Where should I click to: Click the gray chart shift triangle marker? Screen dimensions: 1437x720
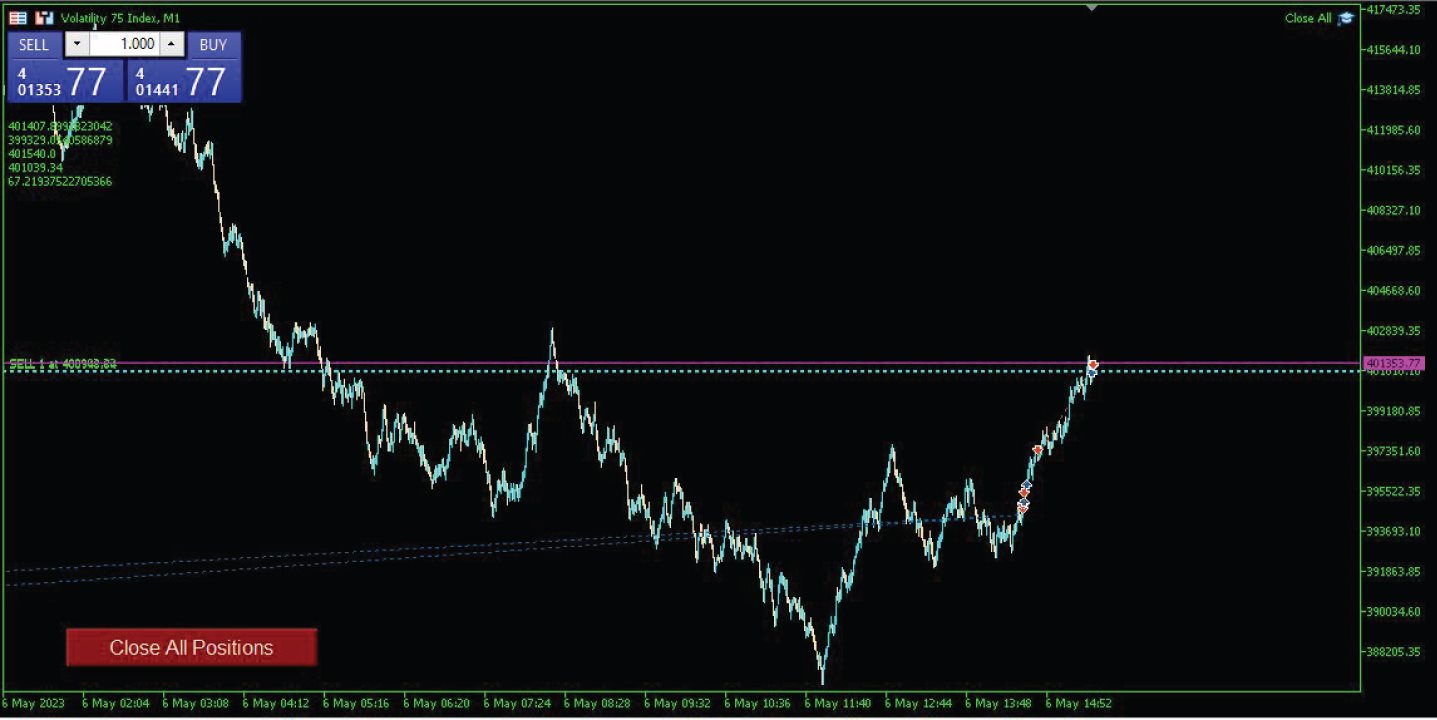(x=1092, y=8)
